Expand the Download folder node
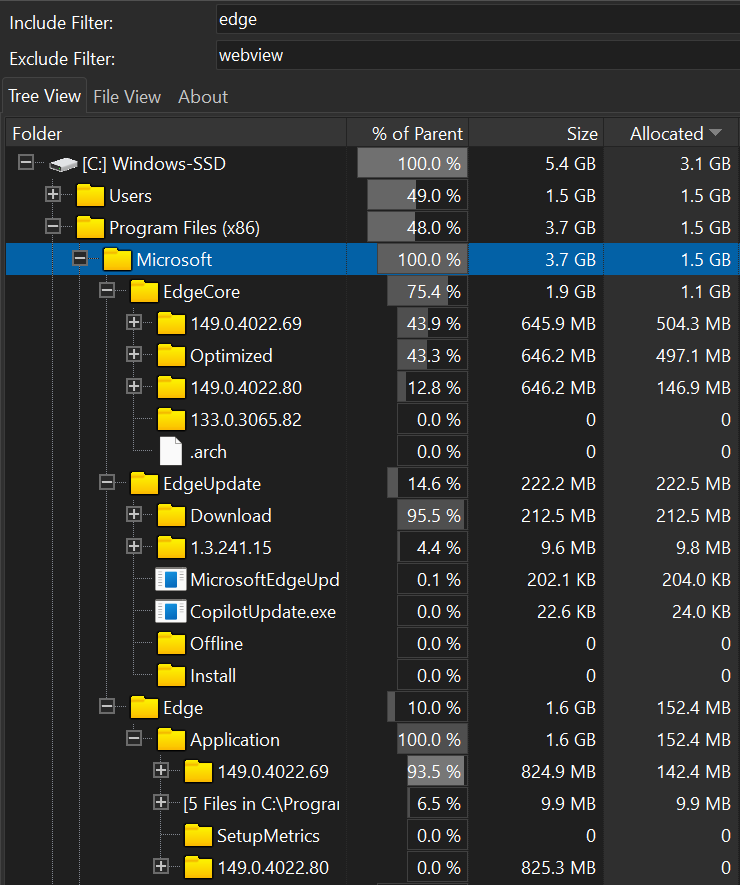This screenshot has height=885, width=740. 134,514
